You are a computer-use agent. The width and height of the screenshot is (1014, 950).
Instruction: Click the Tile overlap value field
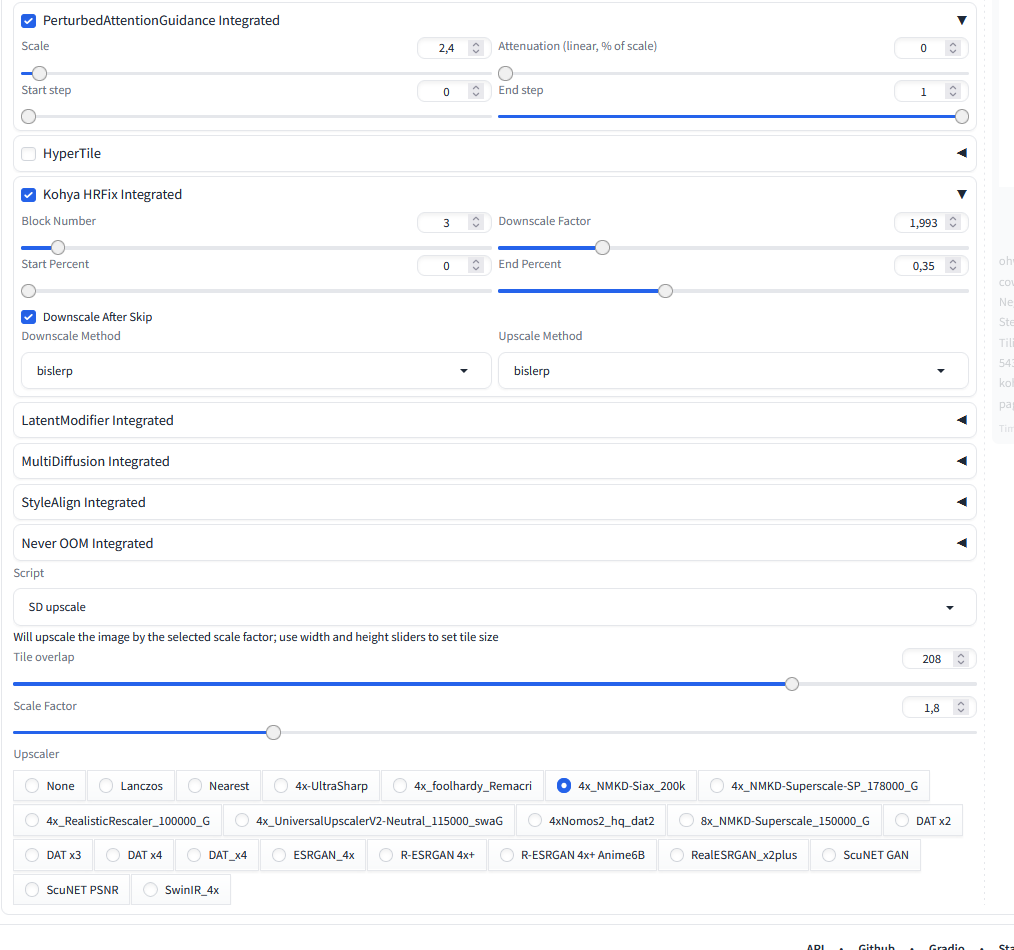[x=939, y=659]
